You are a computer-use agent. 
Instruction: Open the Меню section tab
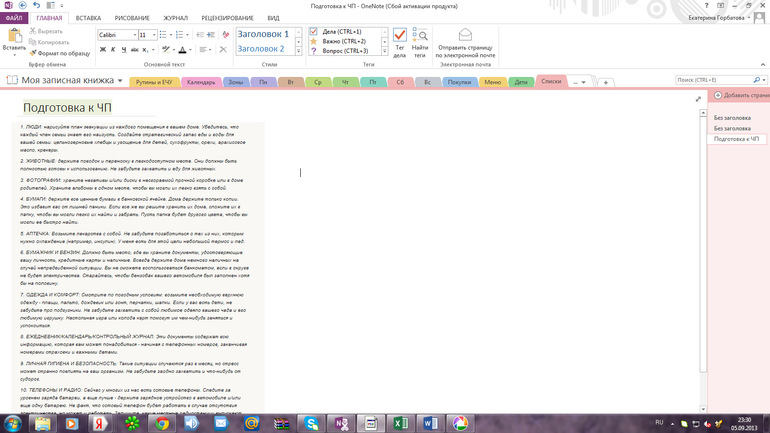493,82
